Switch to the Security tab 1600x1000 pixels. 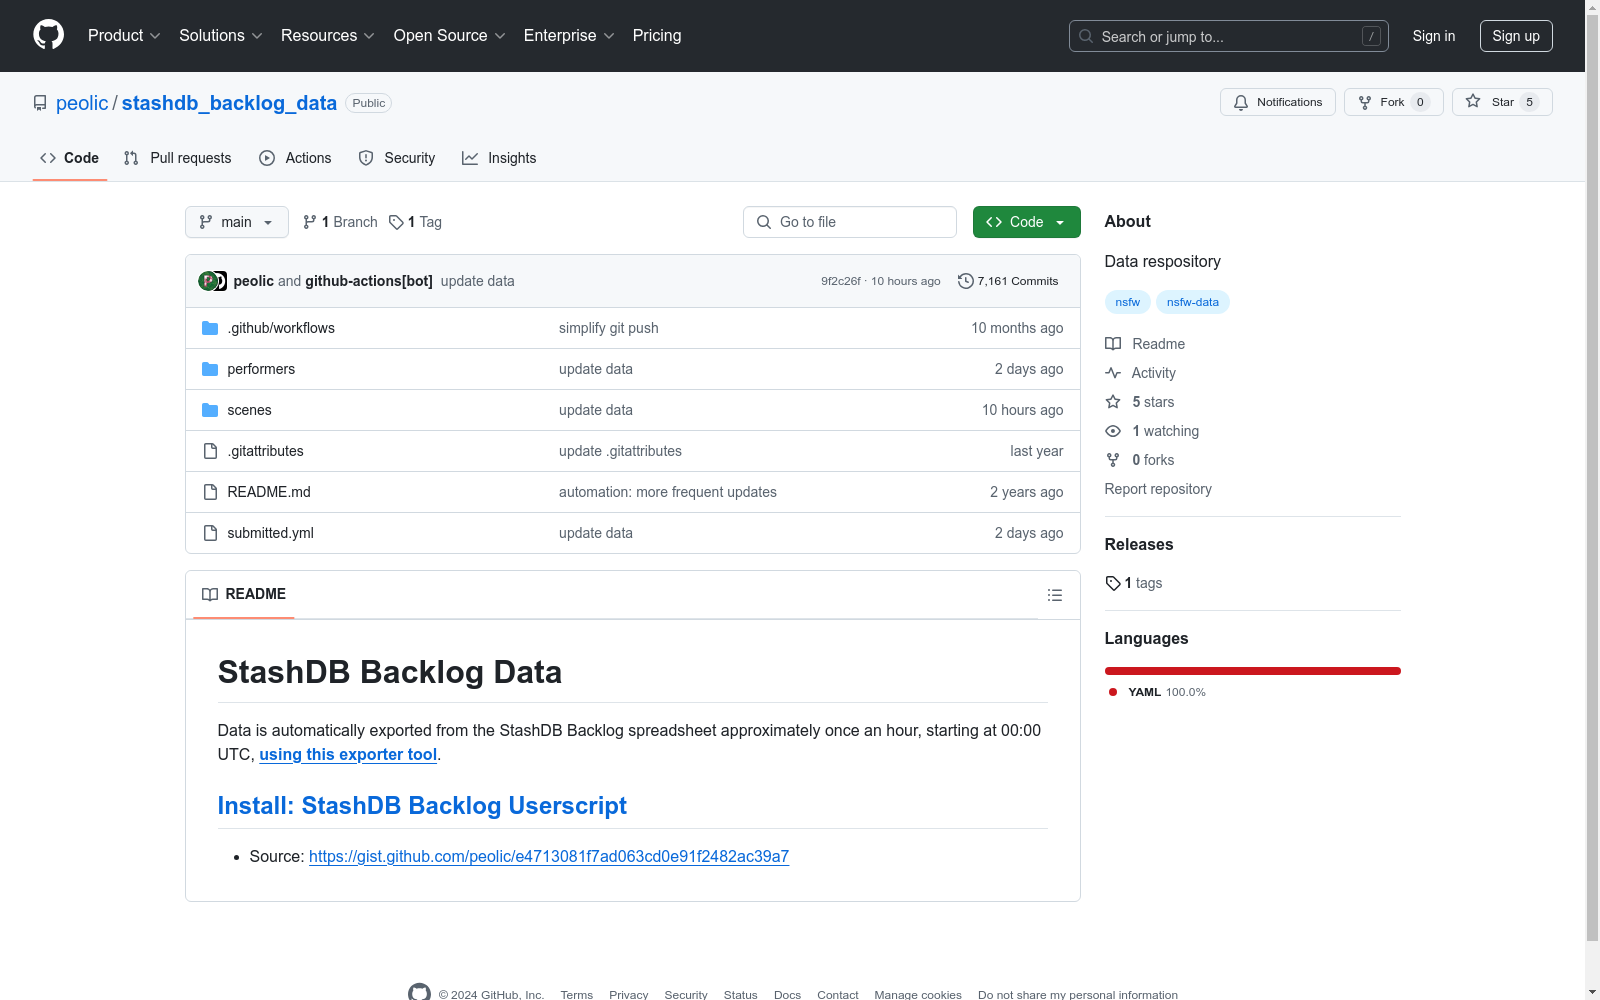click(397, 158)
